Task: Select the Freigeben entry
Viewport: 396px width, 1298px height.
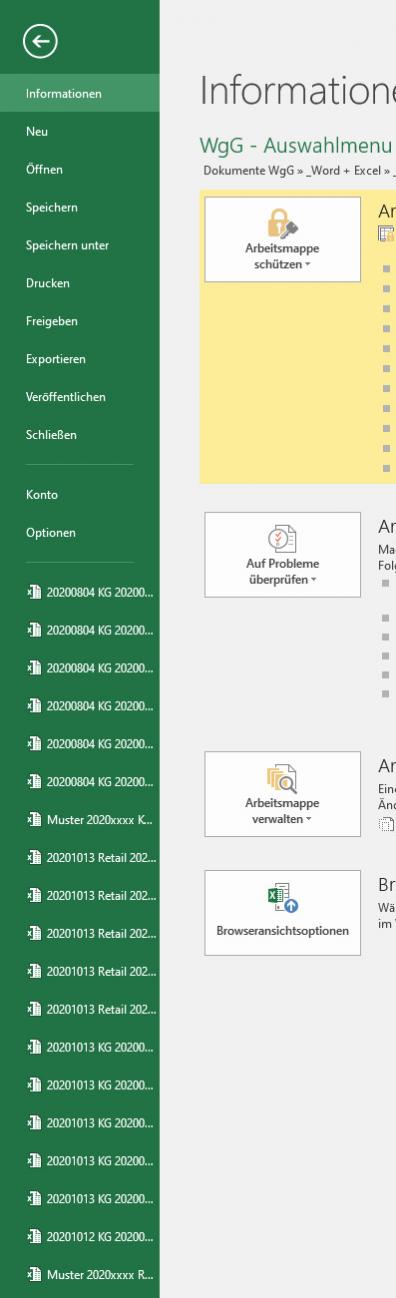Action: point(80,321)
